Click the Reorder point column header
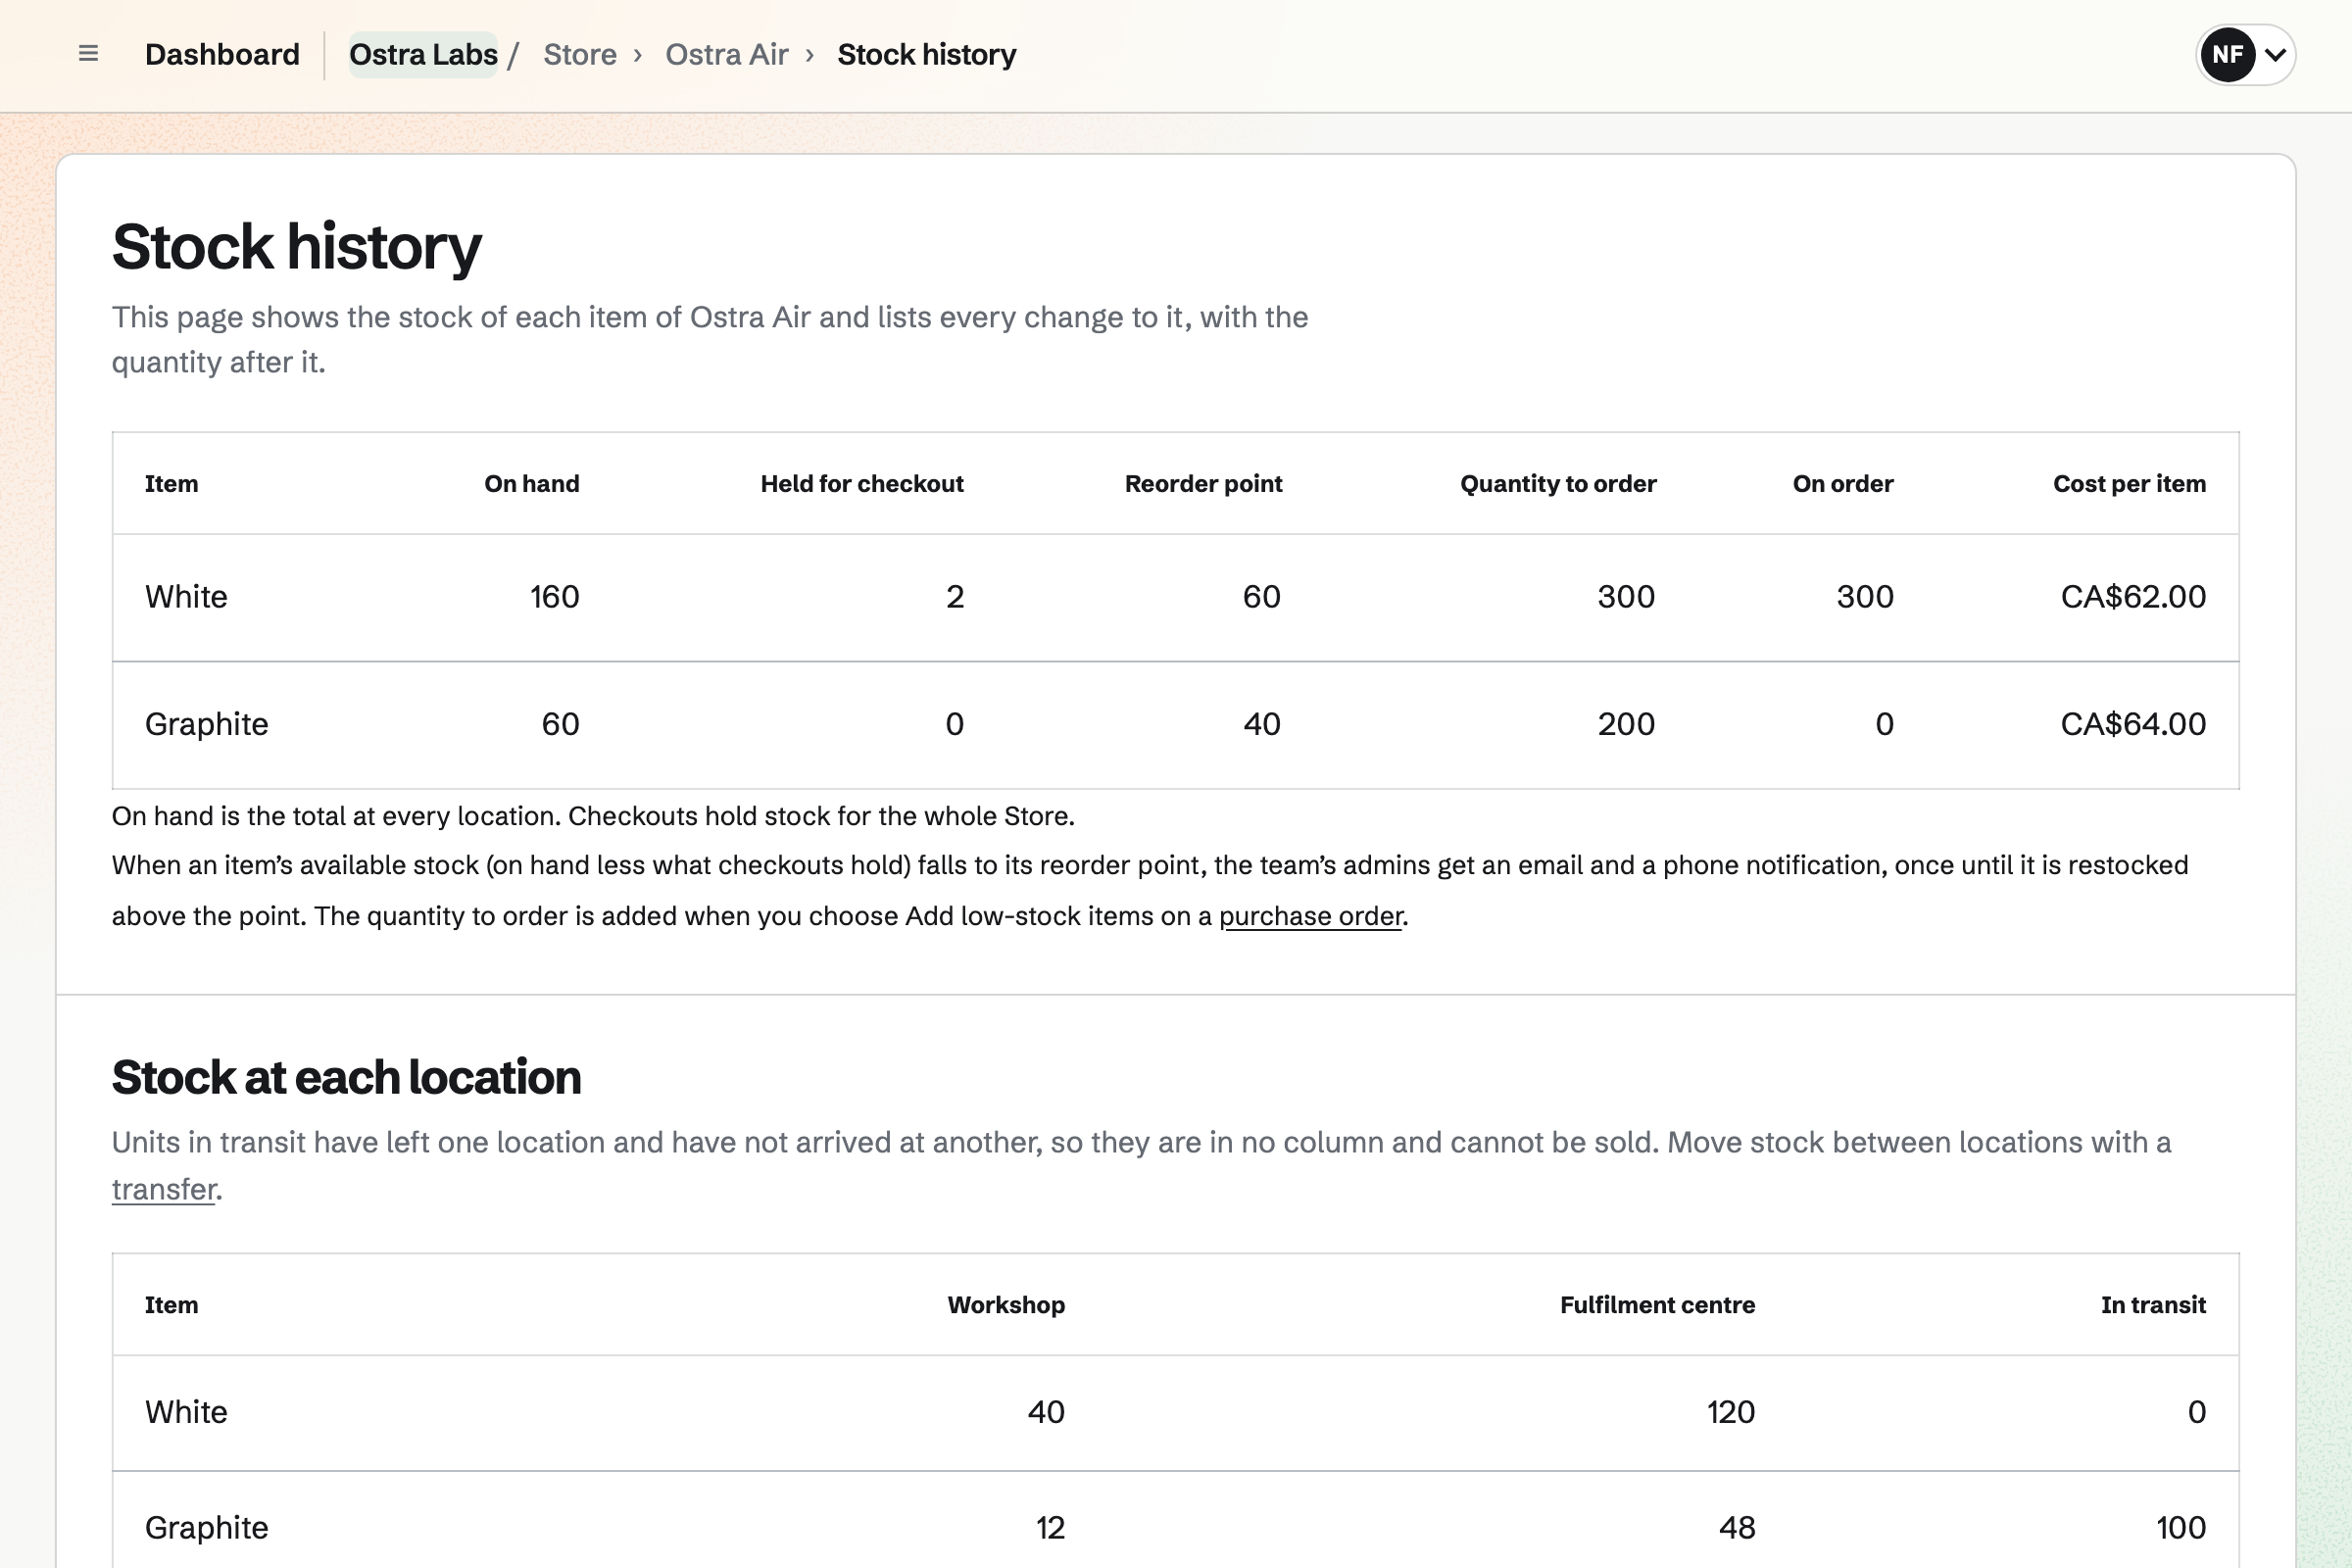This screenshot has height=1568, width=2352. coord(1203,484)
